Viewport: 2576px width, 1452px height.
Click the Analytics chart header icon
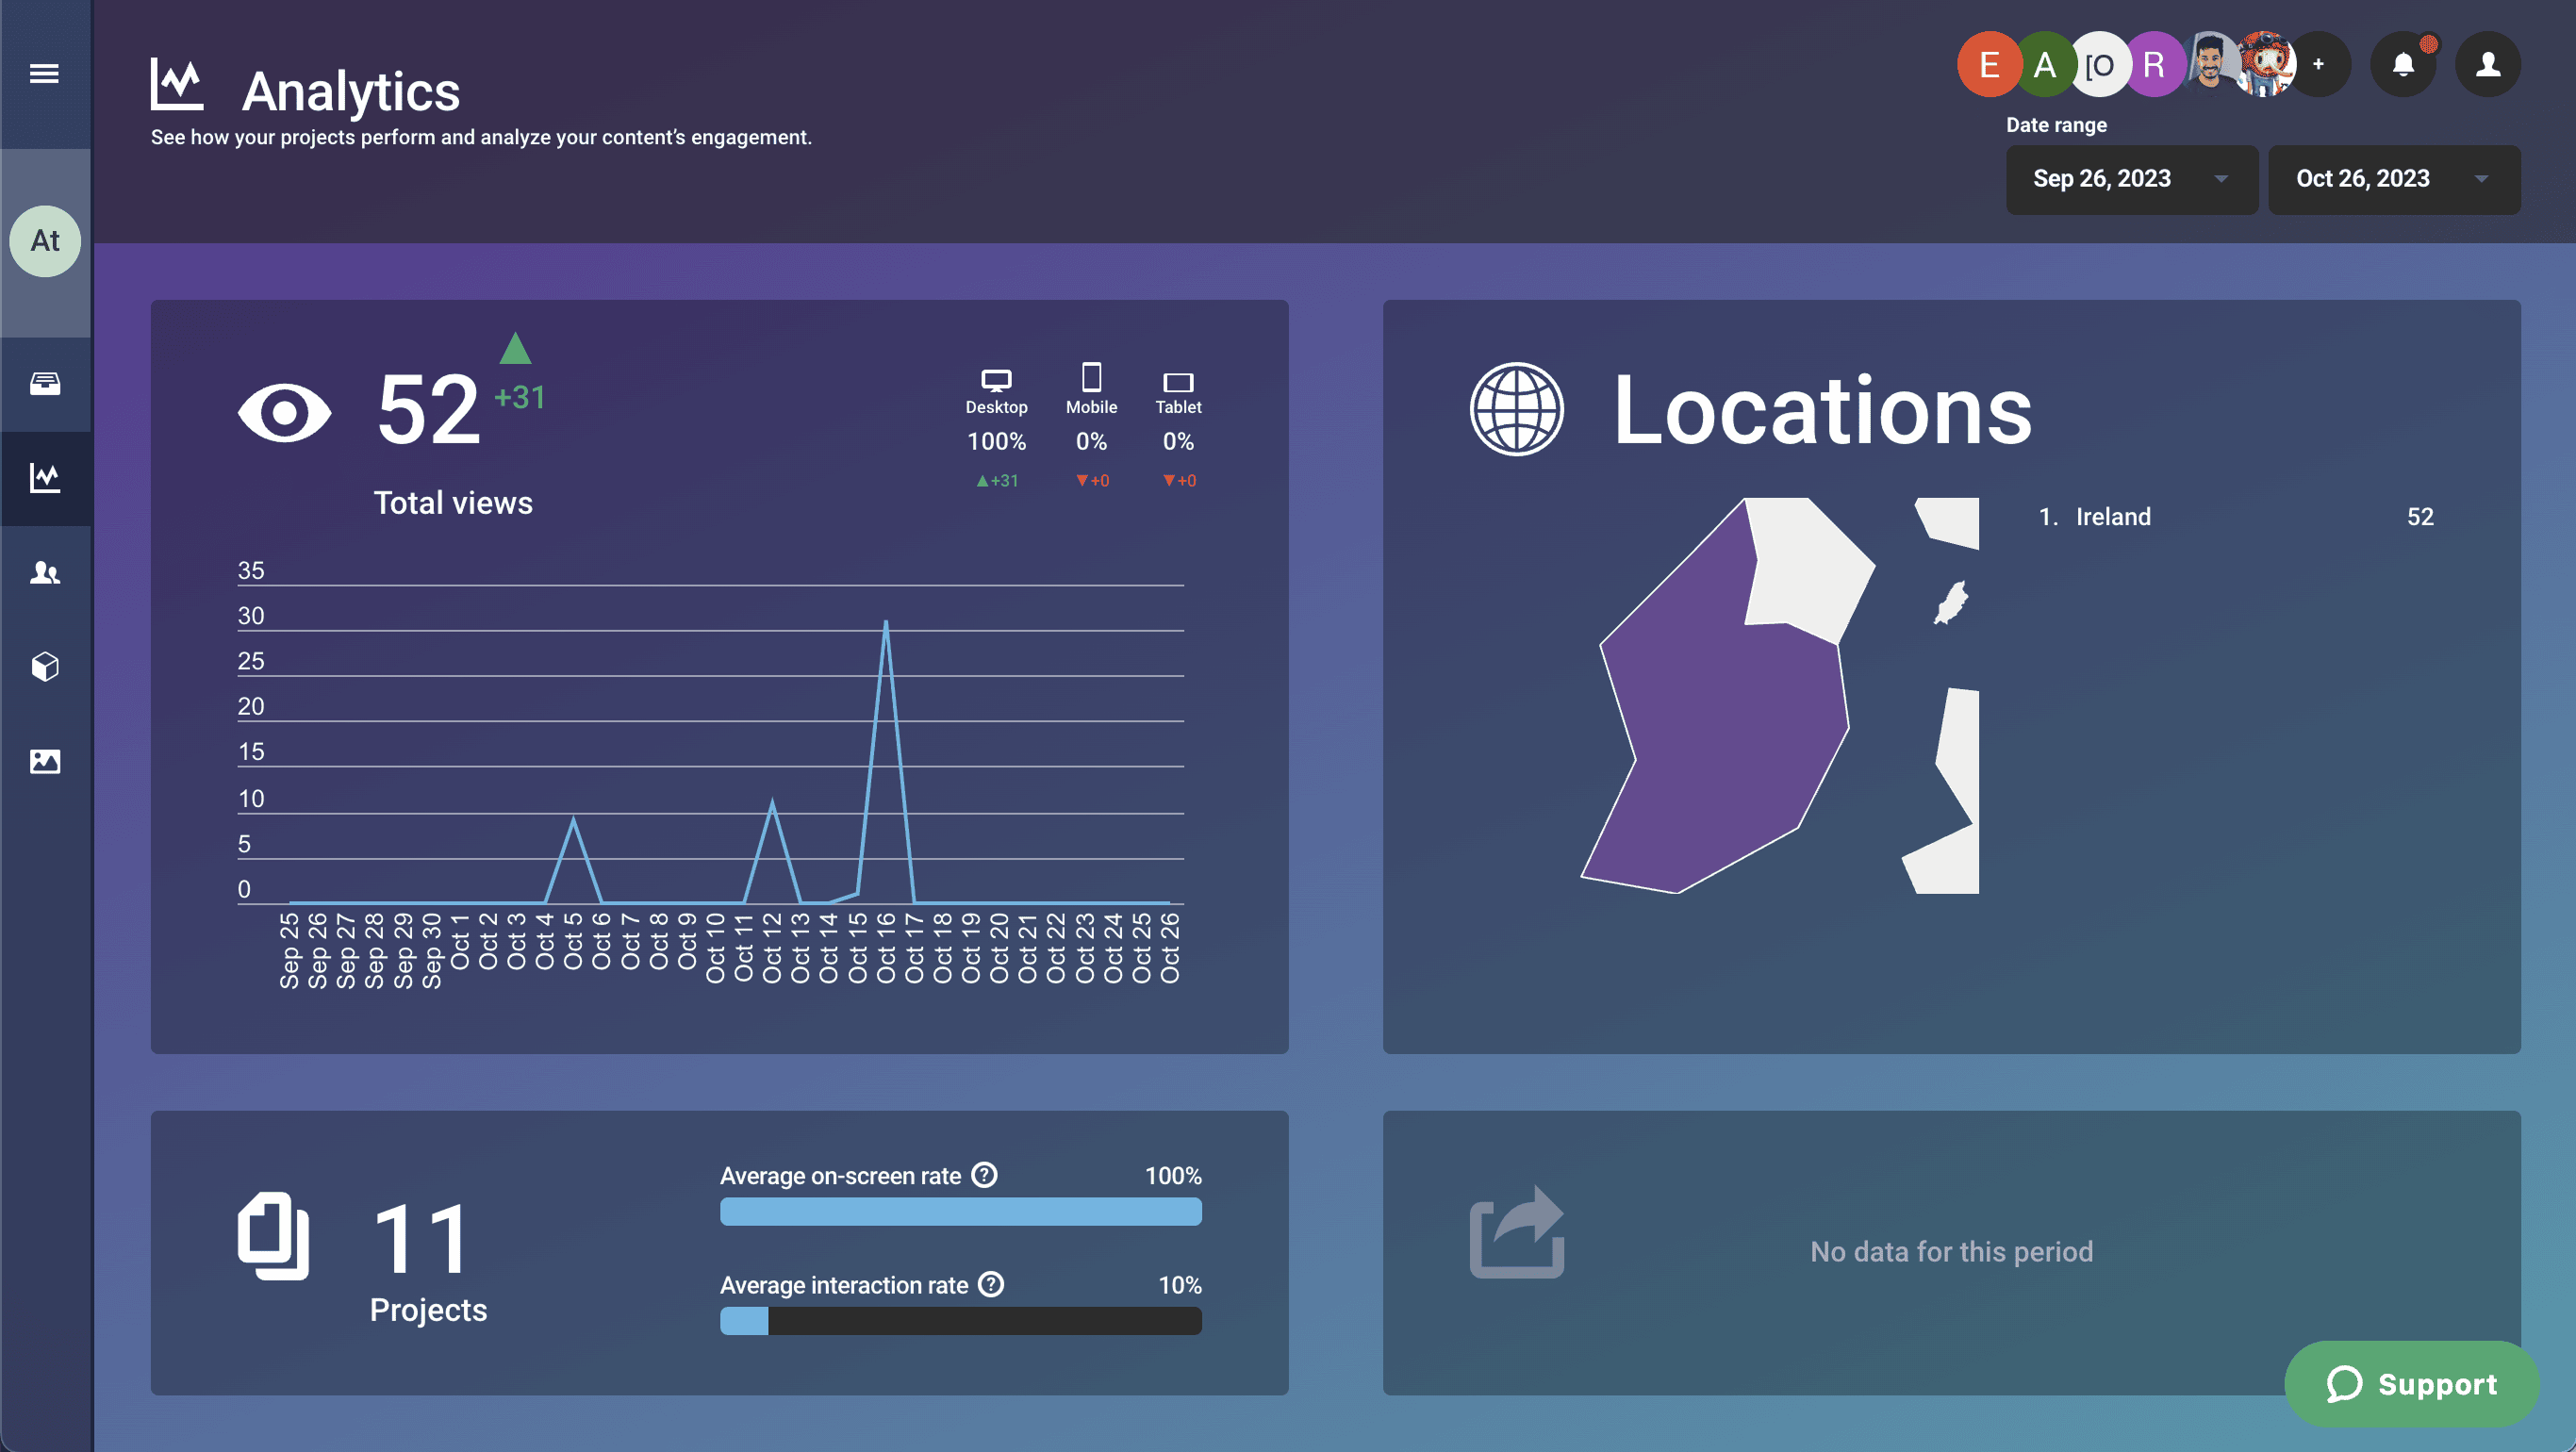pos(177,84)
